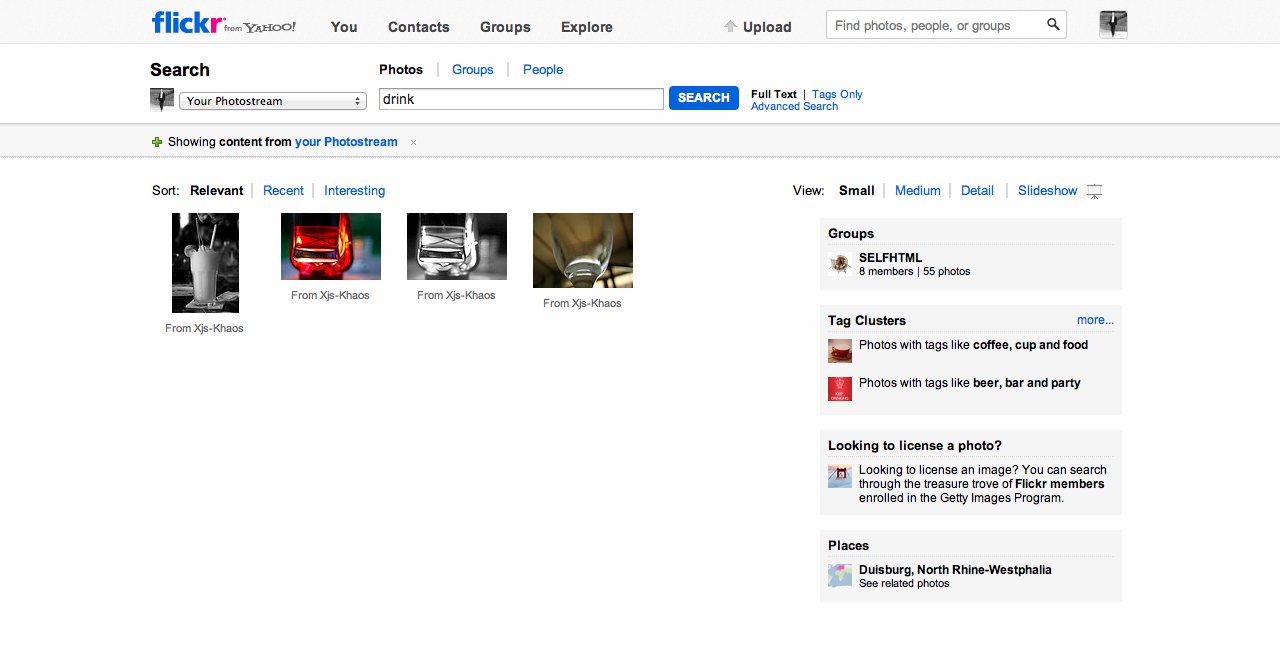Click See related photos

904,583
